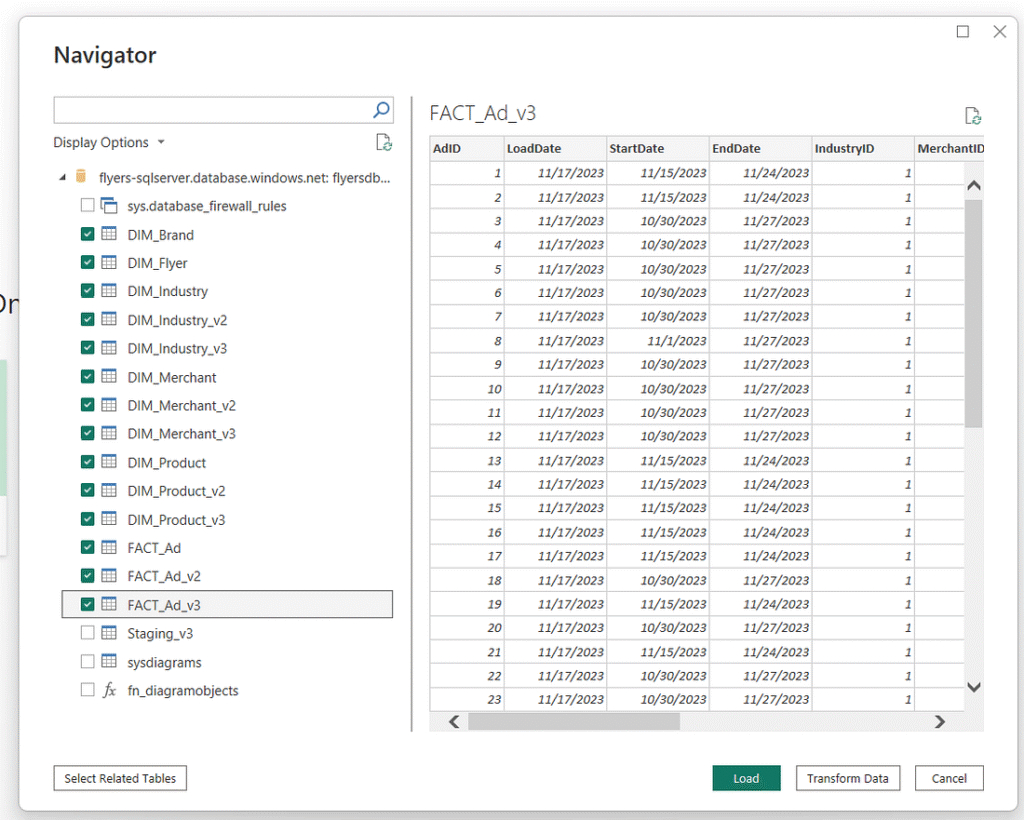Click the table icon next to DIM_Flyer
Image resolution: width=1024 pixels, height=820 pixels.
109,262
